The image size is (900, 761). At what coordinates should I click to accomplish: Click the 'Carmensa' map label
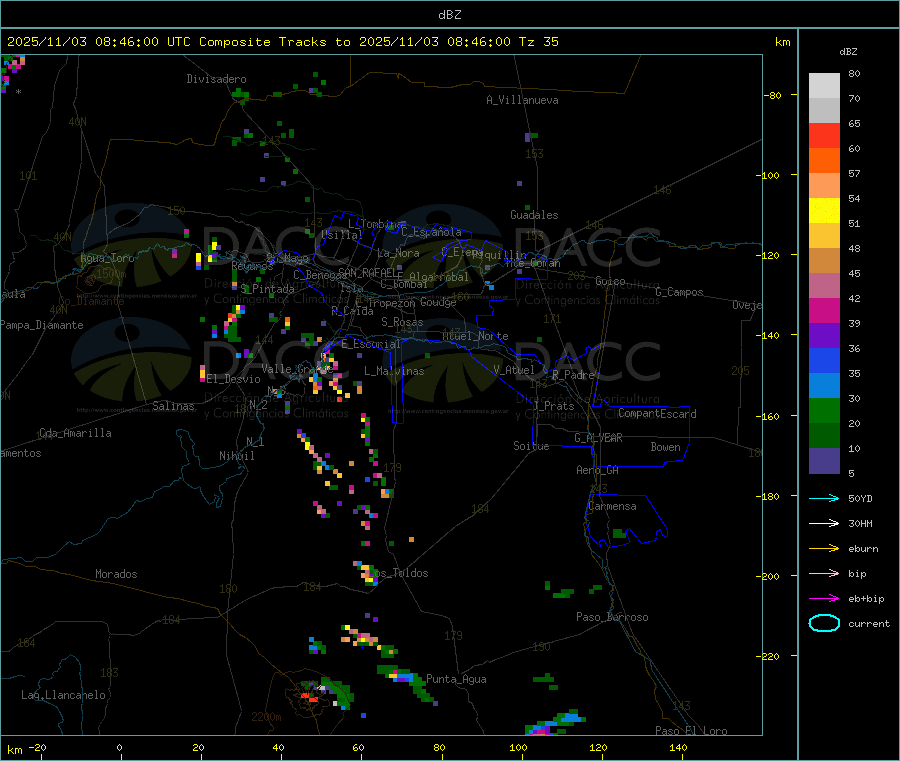[x=612, y=506]
